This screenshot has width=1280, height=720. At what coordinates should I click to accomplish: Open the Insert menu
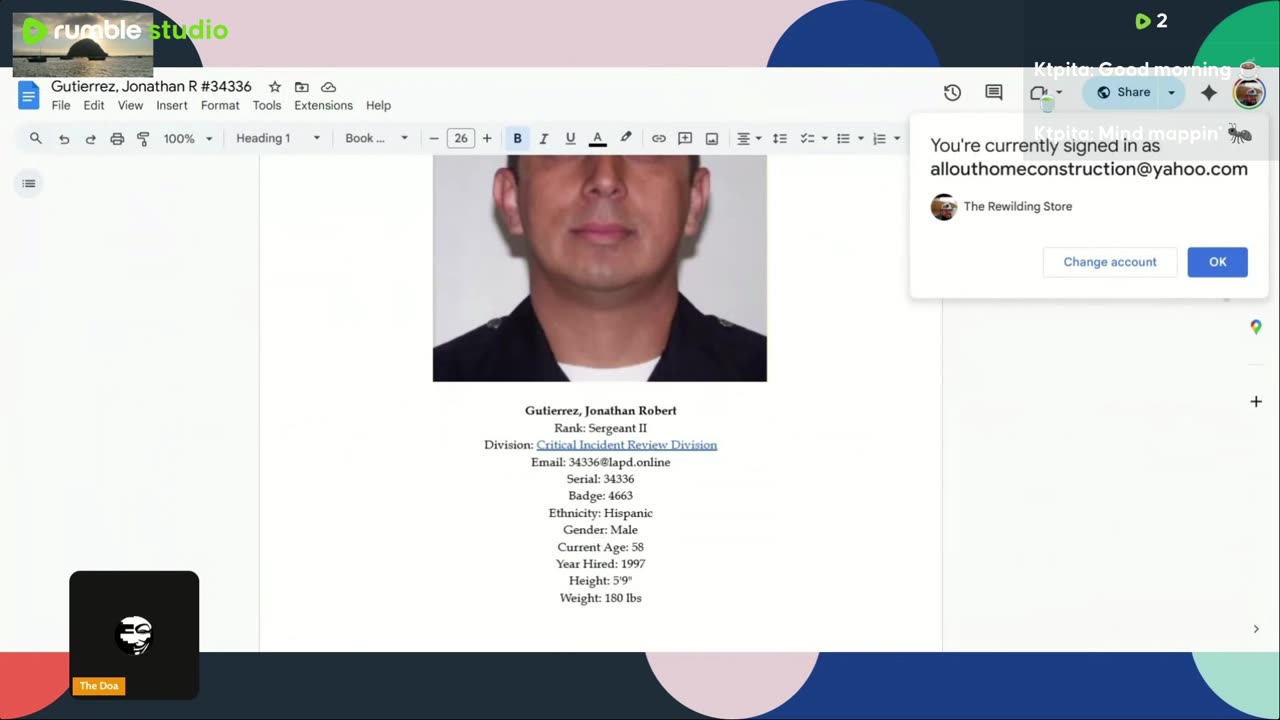(x=171, y=105)
